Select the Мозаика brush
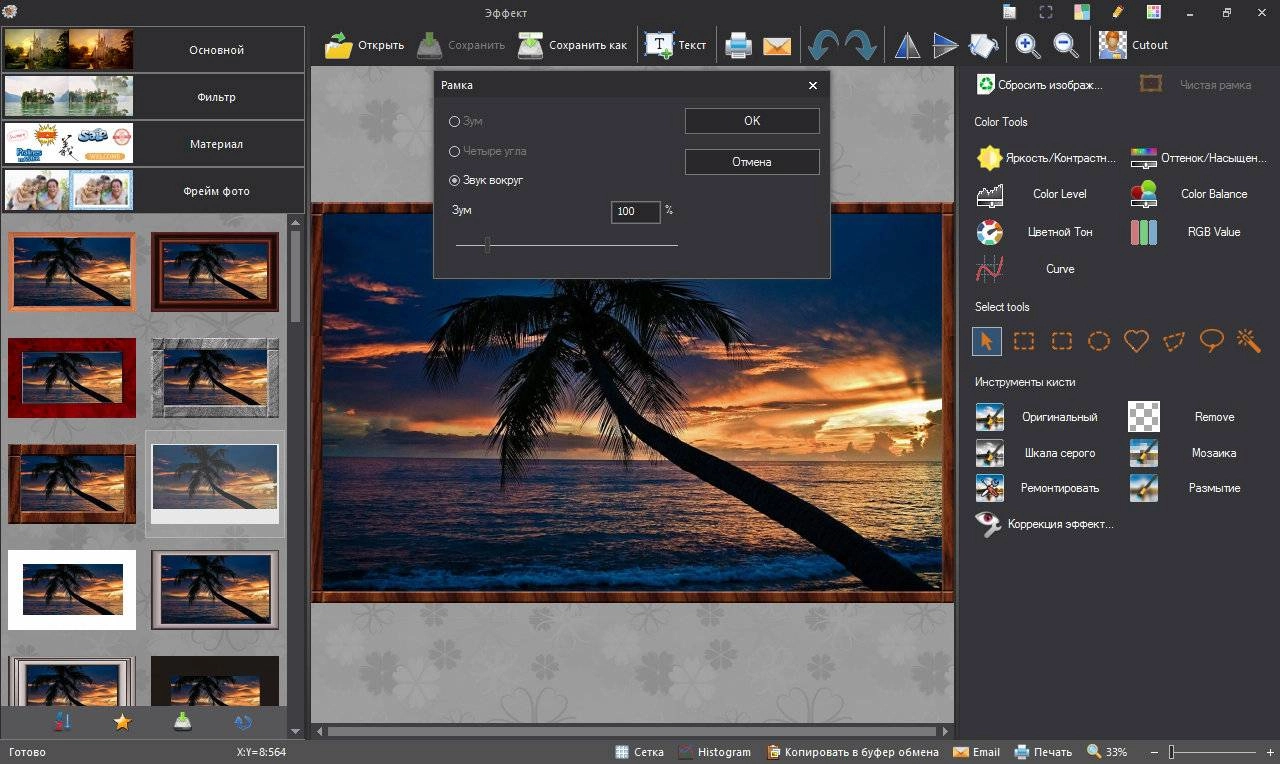This screenshot has height=764, width=1280. pos(1183,453)
